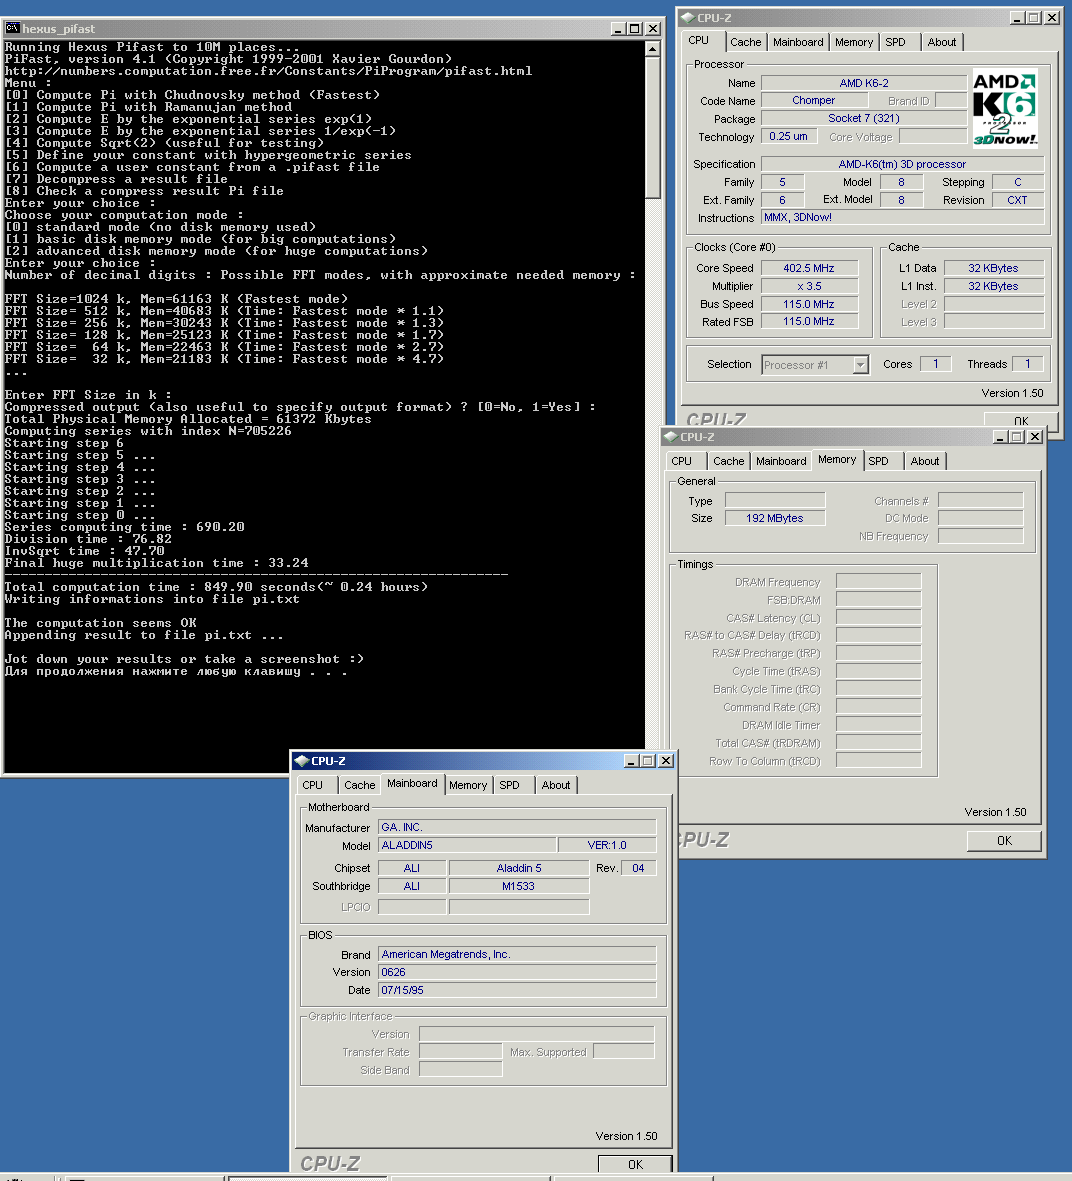The width and height of the screenshot is (1072, 1181).
Task: Minimize the Mainboard CPU-Z window
Action: (x=631, y=761)
